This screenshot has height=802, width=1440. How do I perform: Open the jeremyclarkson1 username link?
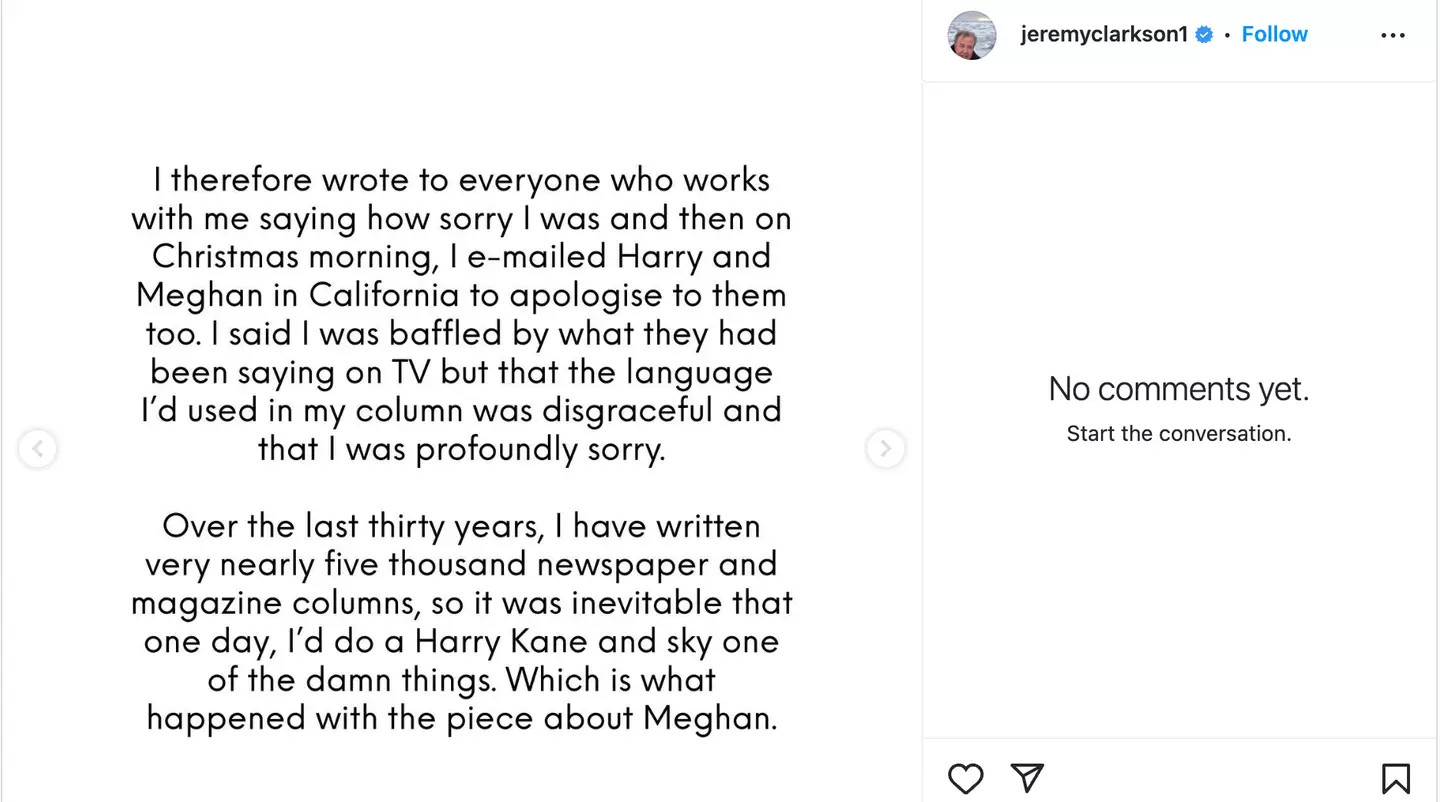(1104, 35)
